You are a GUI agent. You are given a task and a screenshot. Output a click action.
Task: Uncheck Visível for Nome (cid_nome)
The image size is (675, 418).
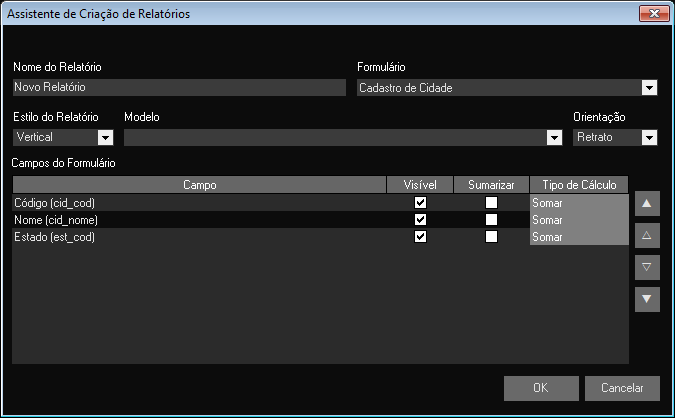coord(420,219)
